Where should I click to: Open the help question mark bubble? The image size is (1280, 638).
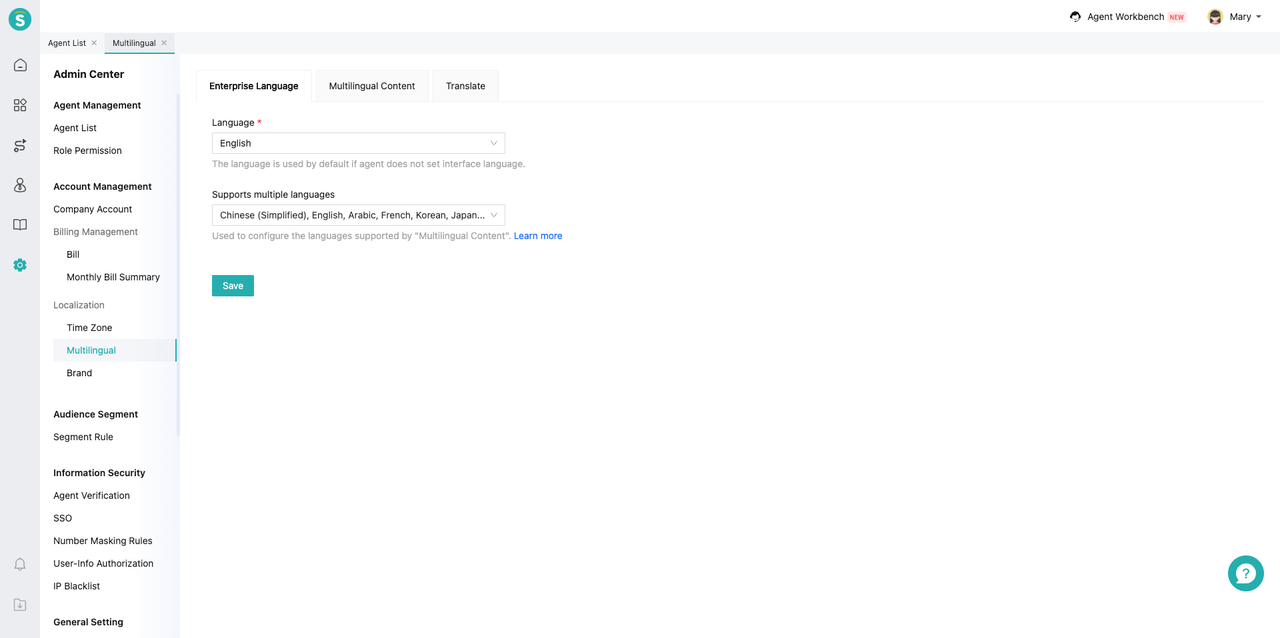(1246, 573)
